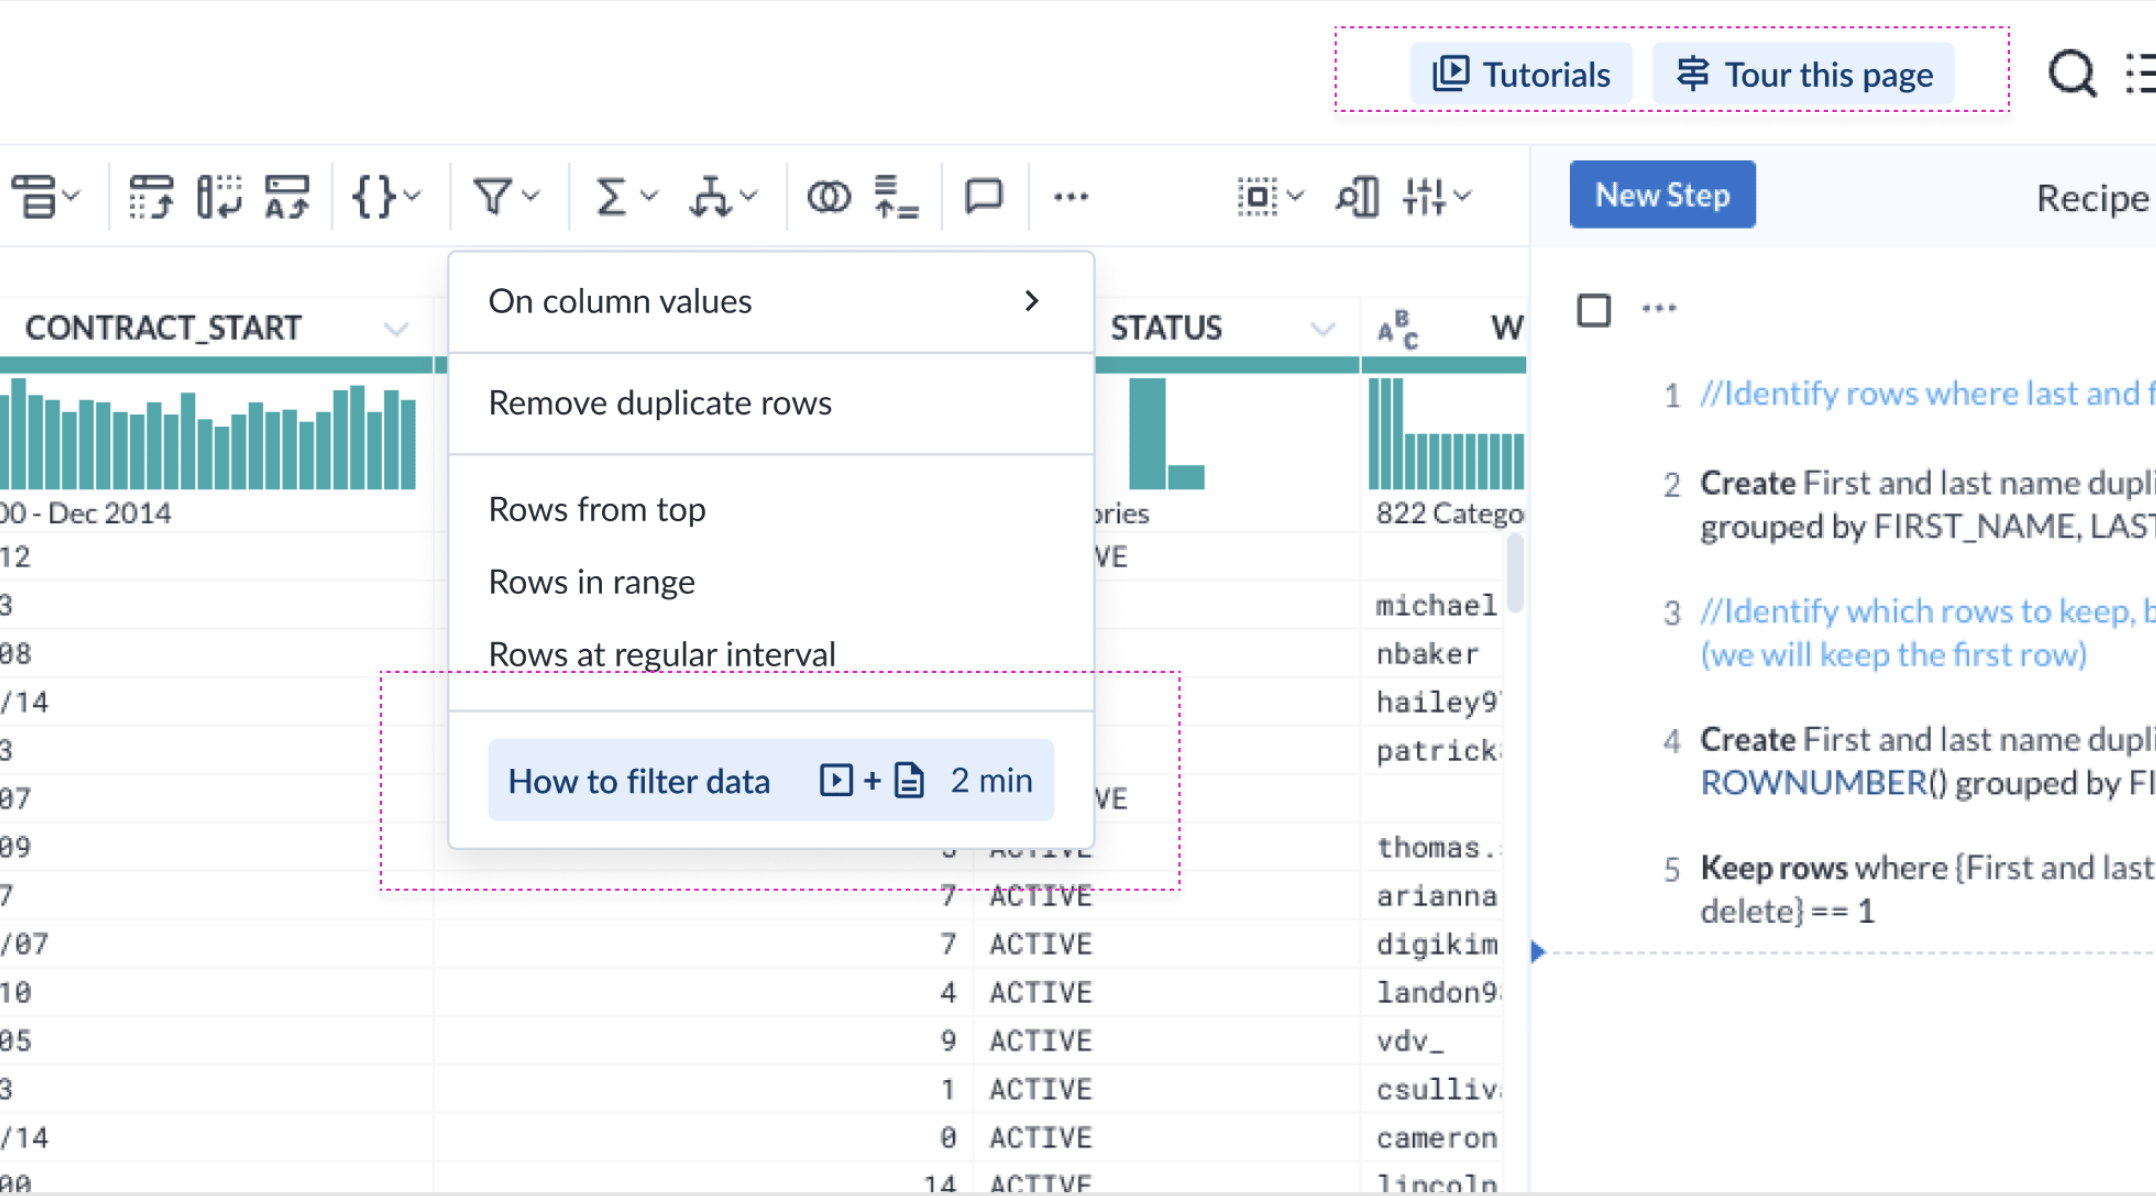Select recipe step 4 containing ROWNUMBER()
Image resolution: width=2156 pixels, height=1196 pixels.
pos(1928,761)
